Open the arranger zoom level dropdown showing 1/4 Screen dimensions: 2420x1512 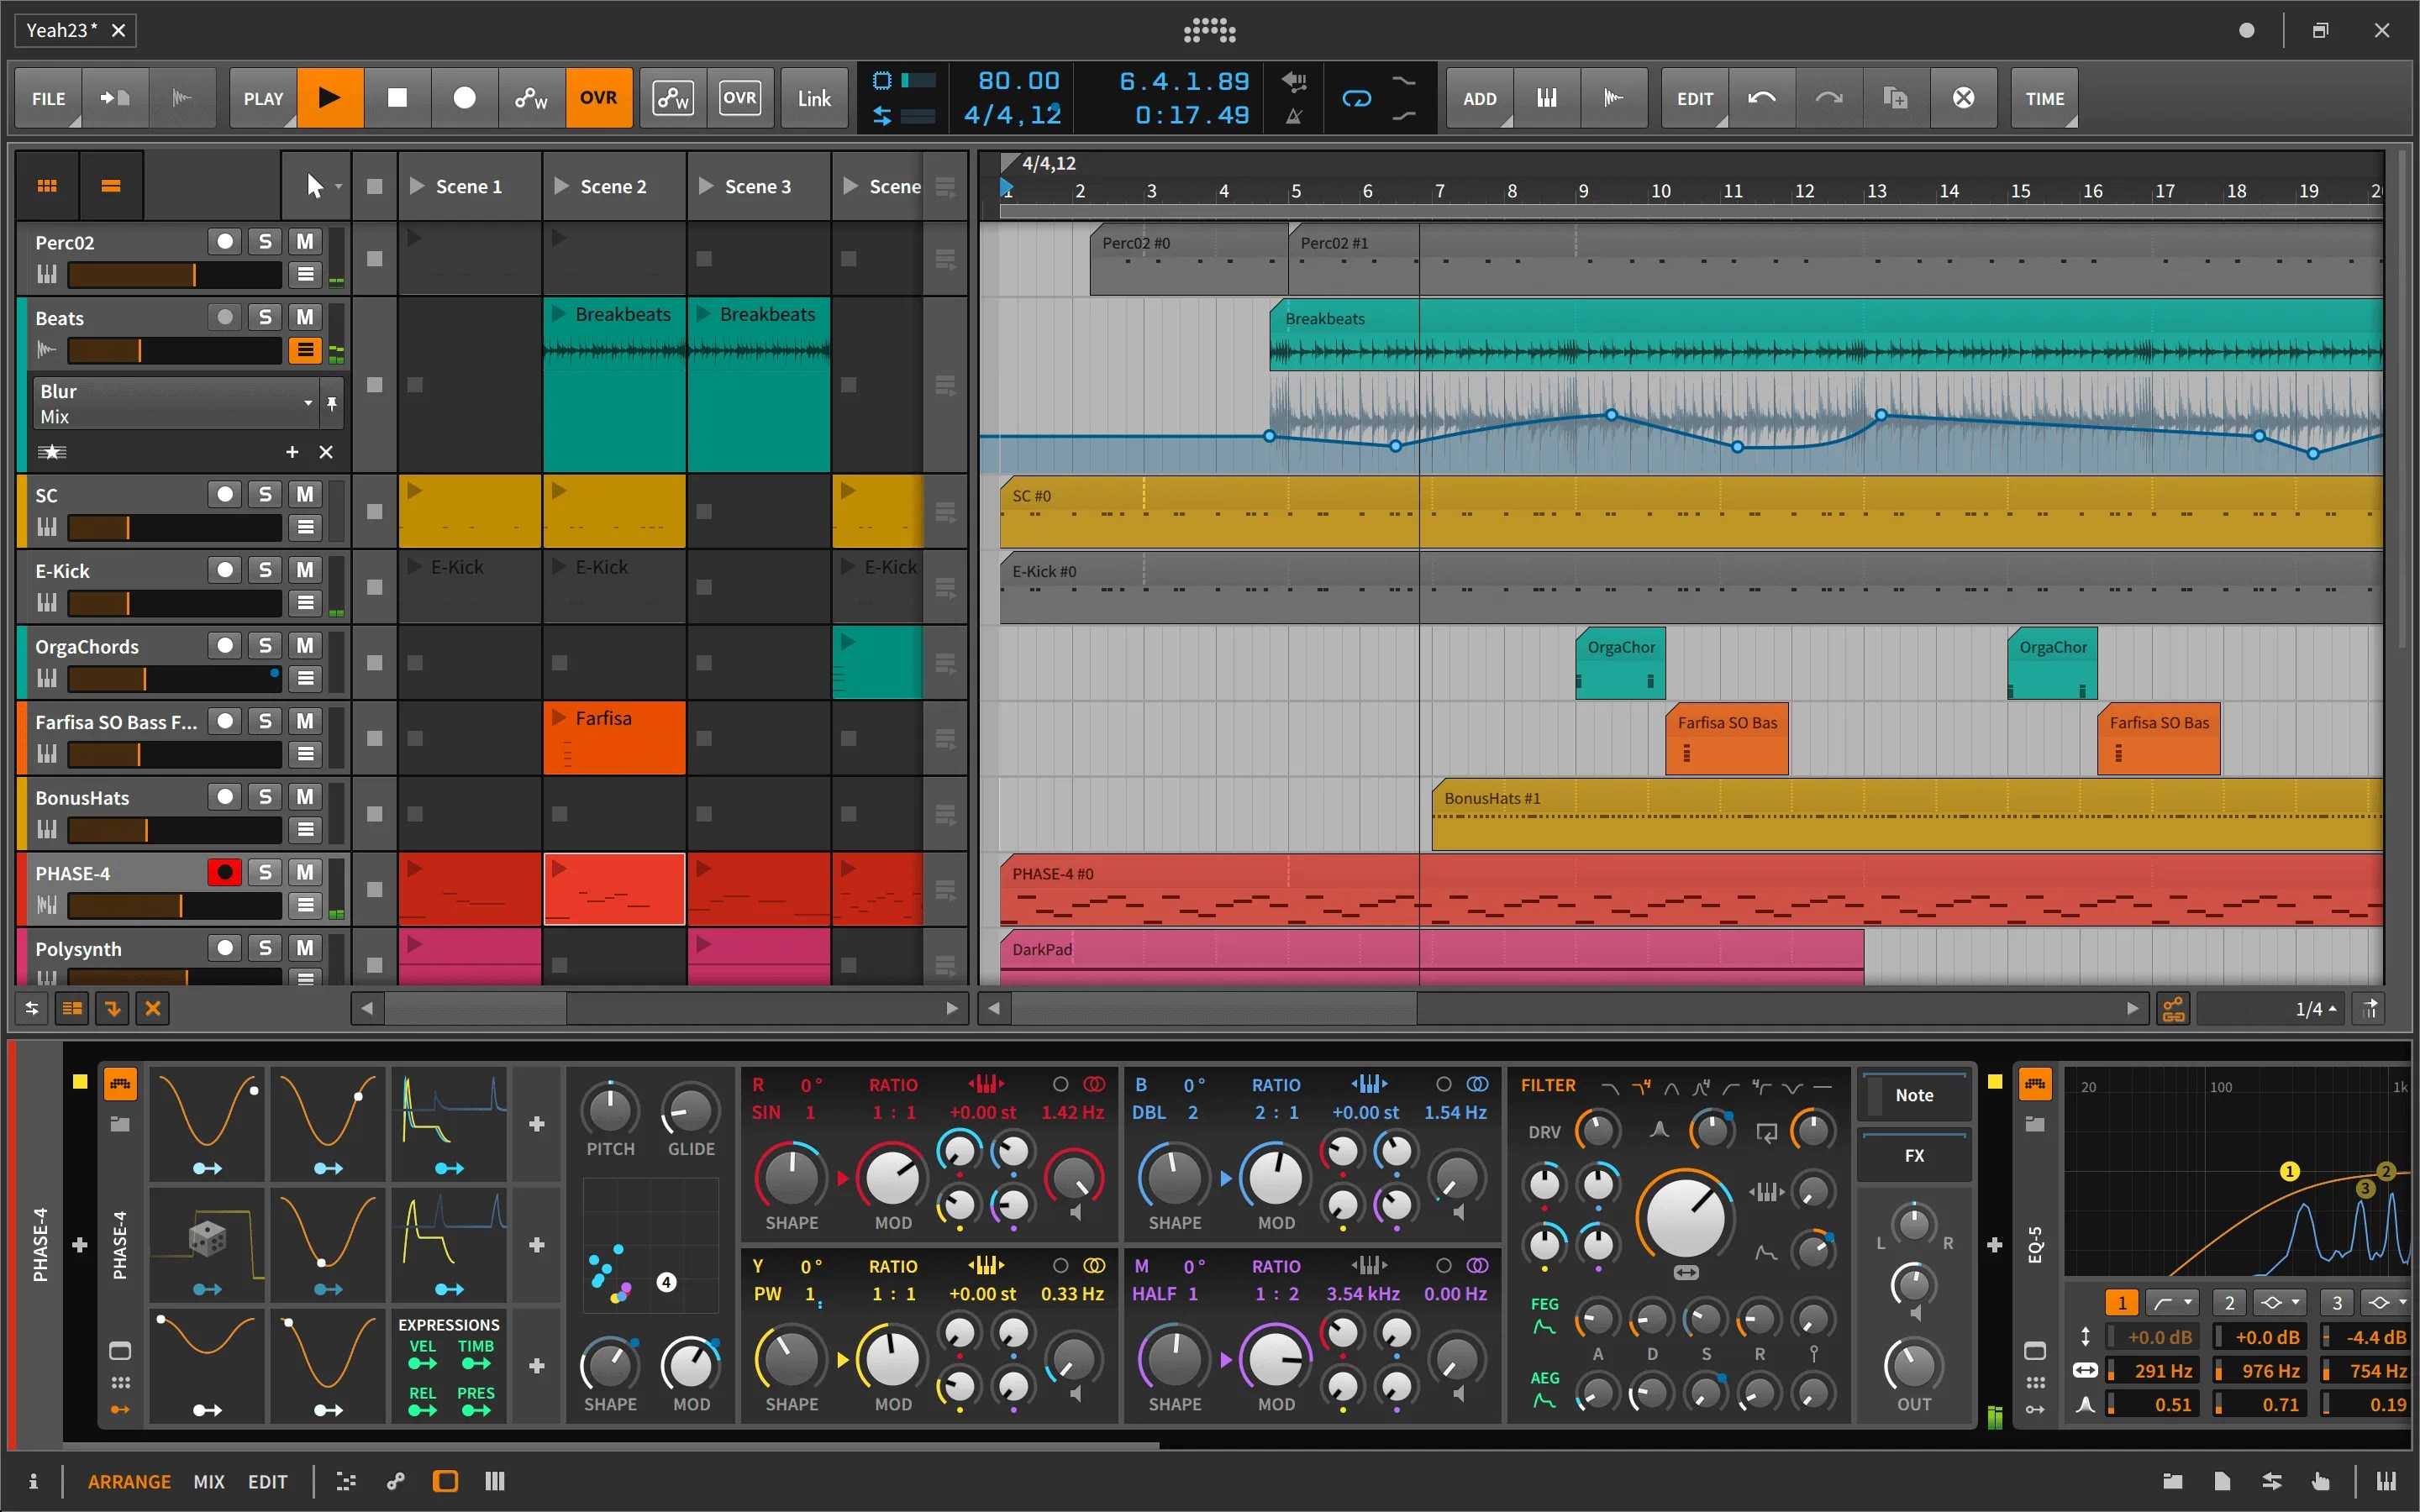2313,1008
